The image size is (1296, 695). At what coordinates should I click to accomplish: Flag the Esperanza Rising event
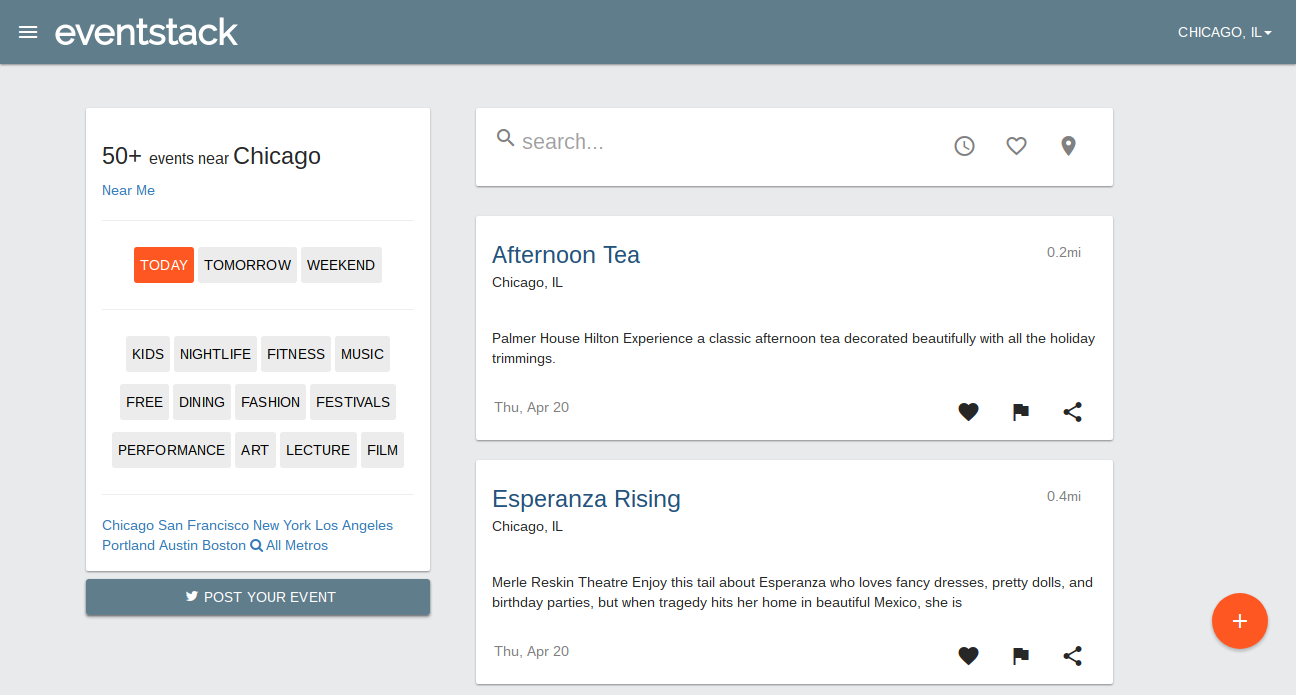pos(1020,655)
